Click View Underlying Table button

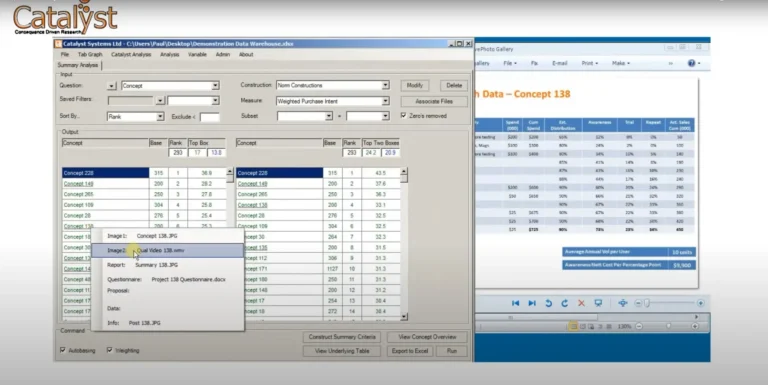tap(342, 351)
